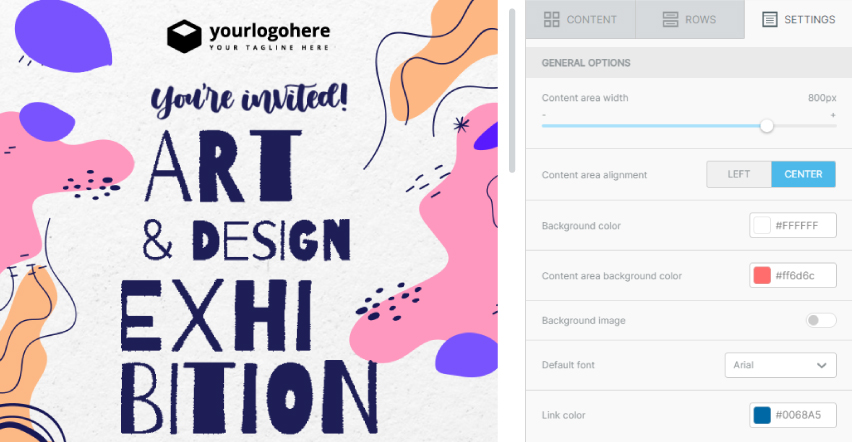Click the Background color #FFFFFF hex field

coord(793,225)
